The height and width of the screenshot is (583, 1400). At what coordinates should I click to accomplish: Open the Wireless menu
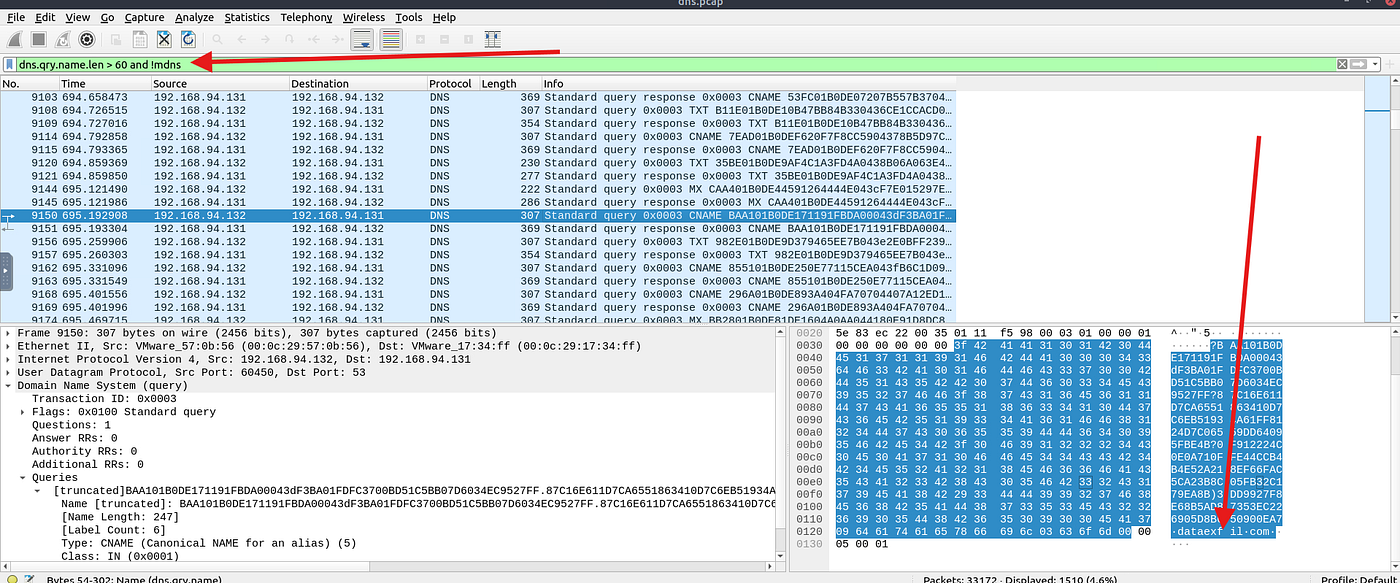363,17
